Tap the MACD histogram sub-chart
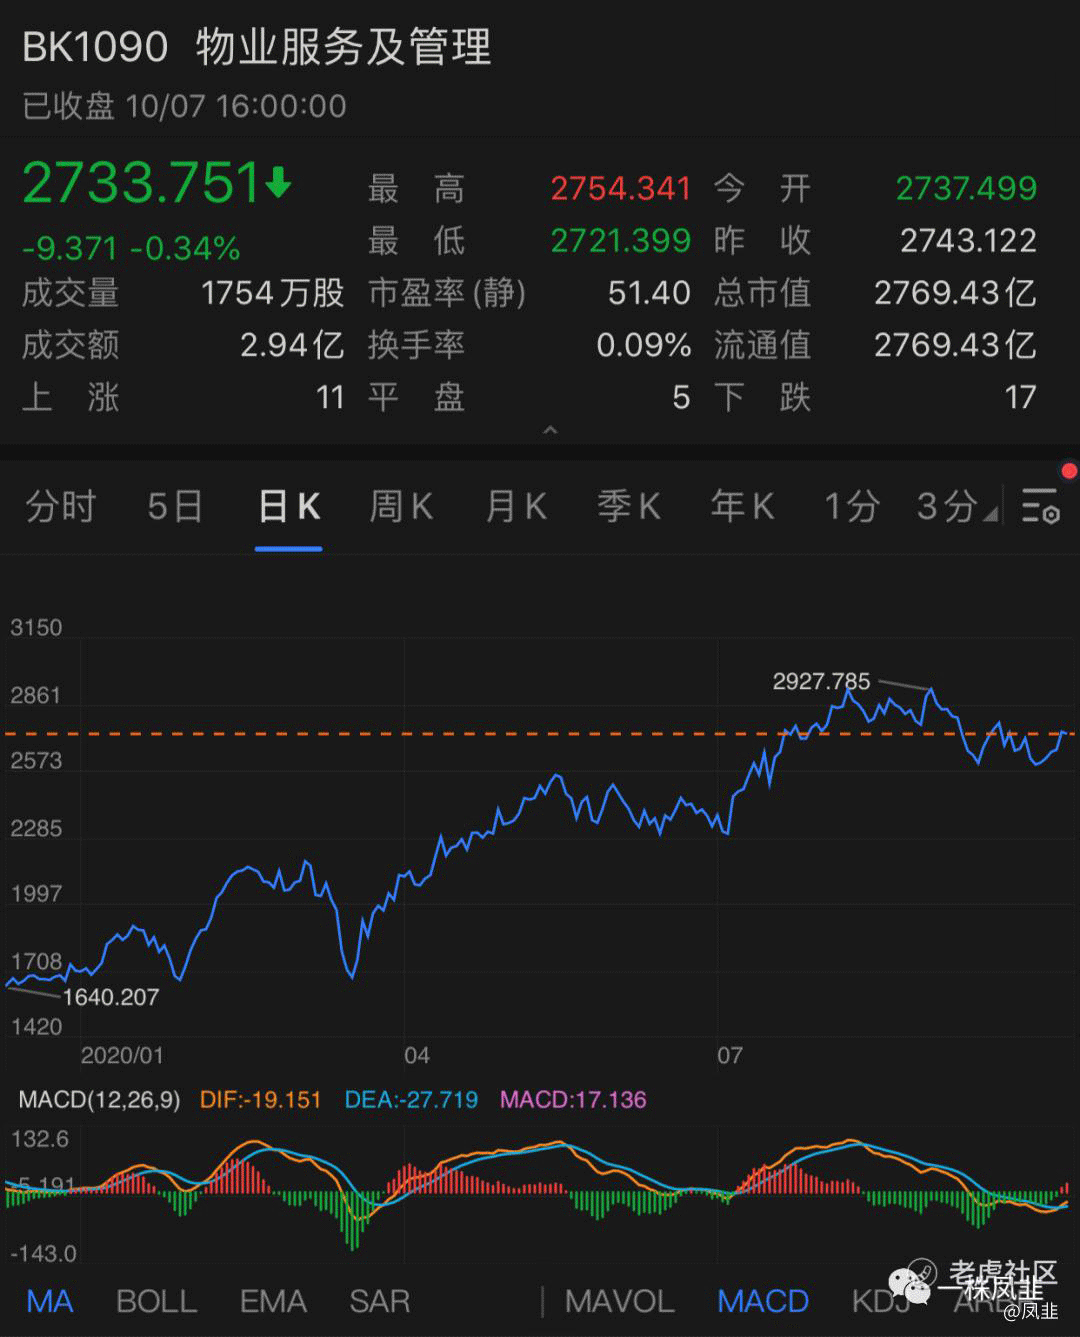1080x1337 pixels. pos(540,1195)
